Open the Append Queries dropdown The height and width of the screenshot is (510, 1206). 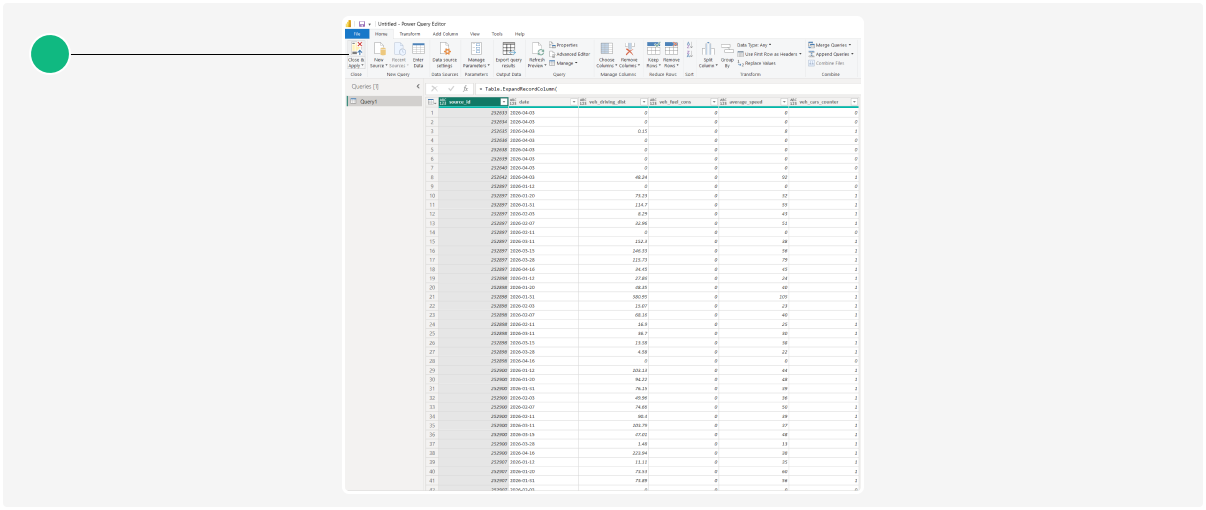(831, 54)
